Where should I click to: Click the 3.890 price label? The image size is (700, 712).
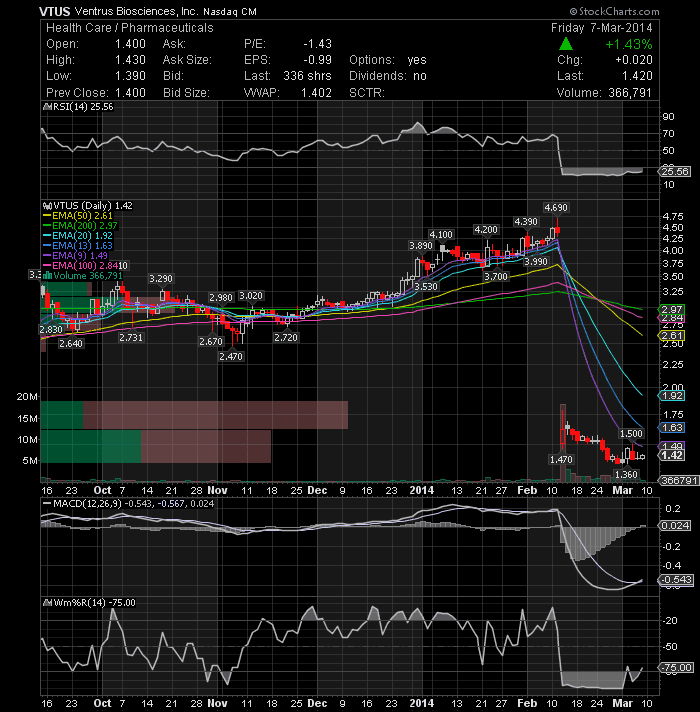[x=421, y=246]
